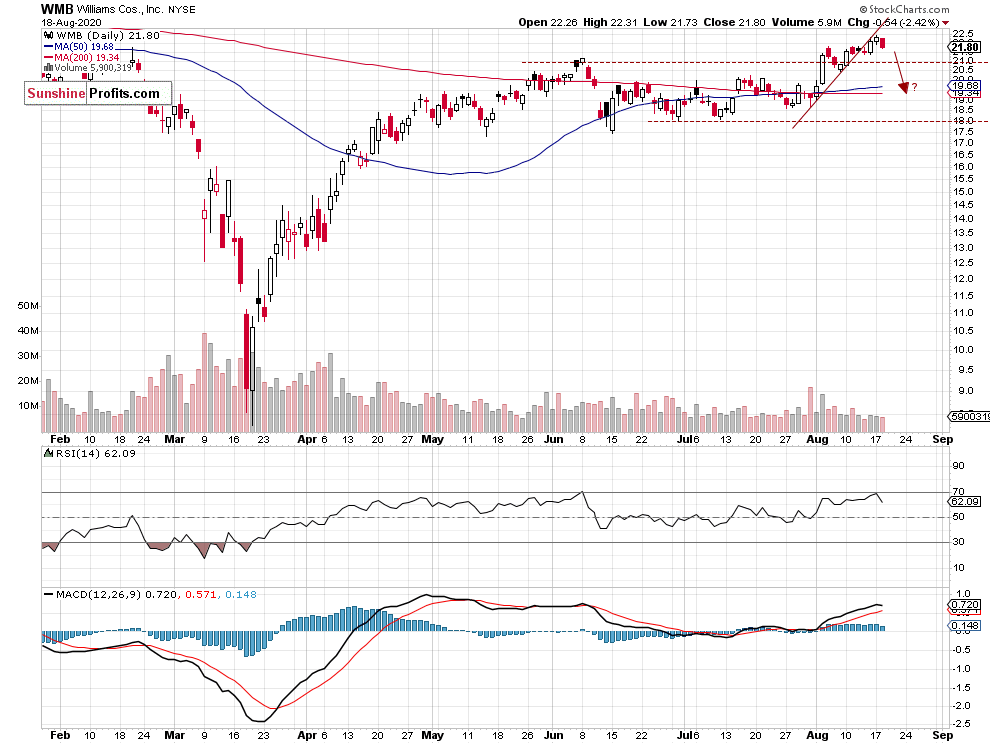Click the red MA(200) legend line swatch
The width and height of the screenshot is (990, 744).
click(48, 57)
